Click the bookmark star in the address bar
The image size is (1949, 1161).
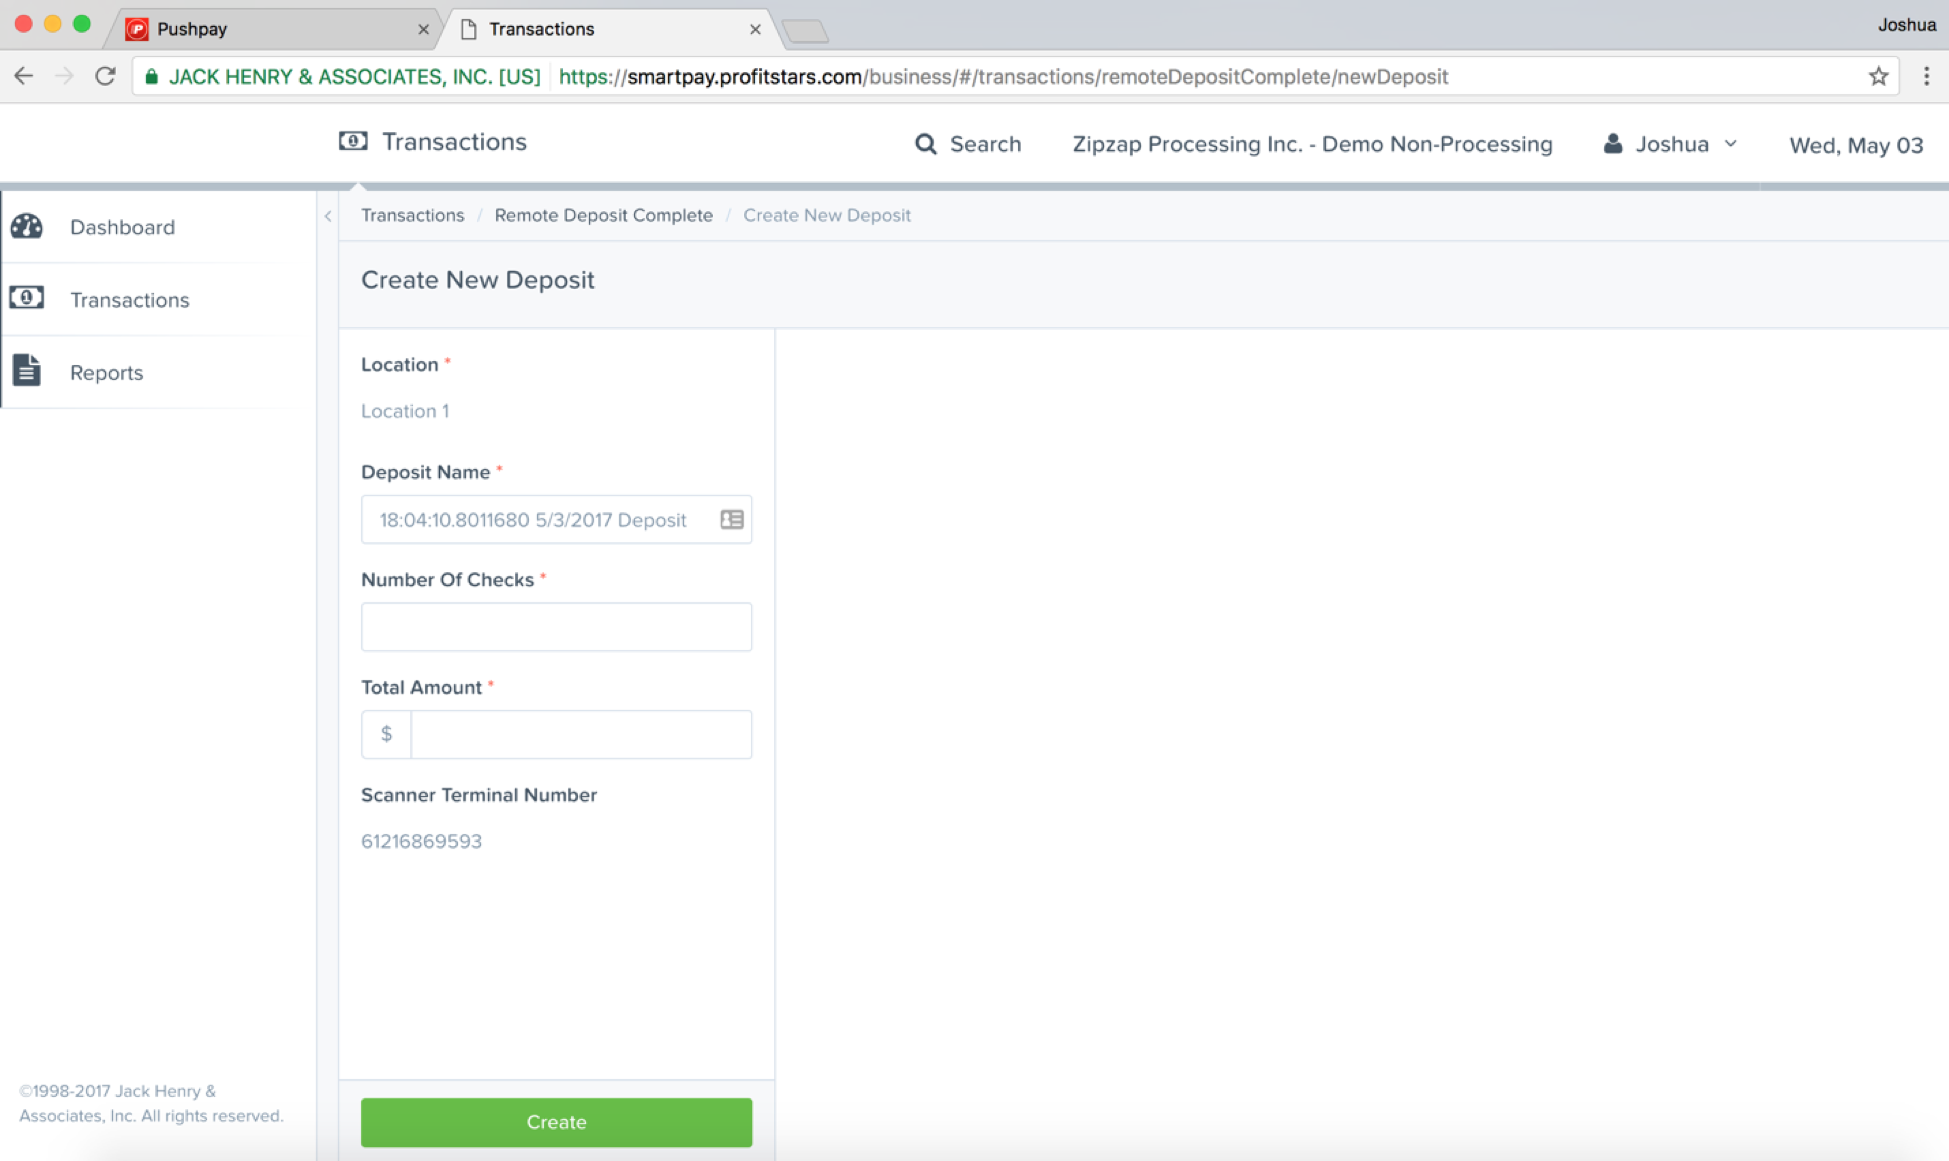[x=1877, y=76]
